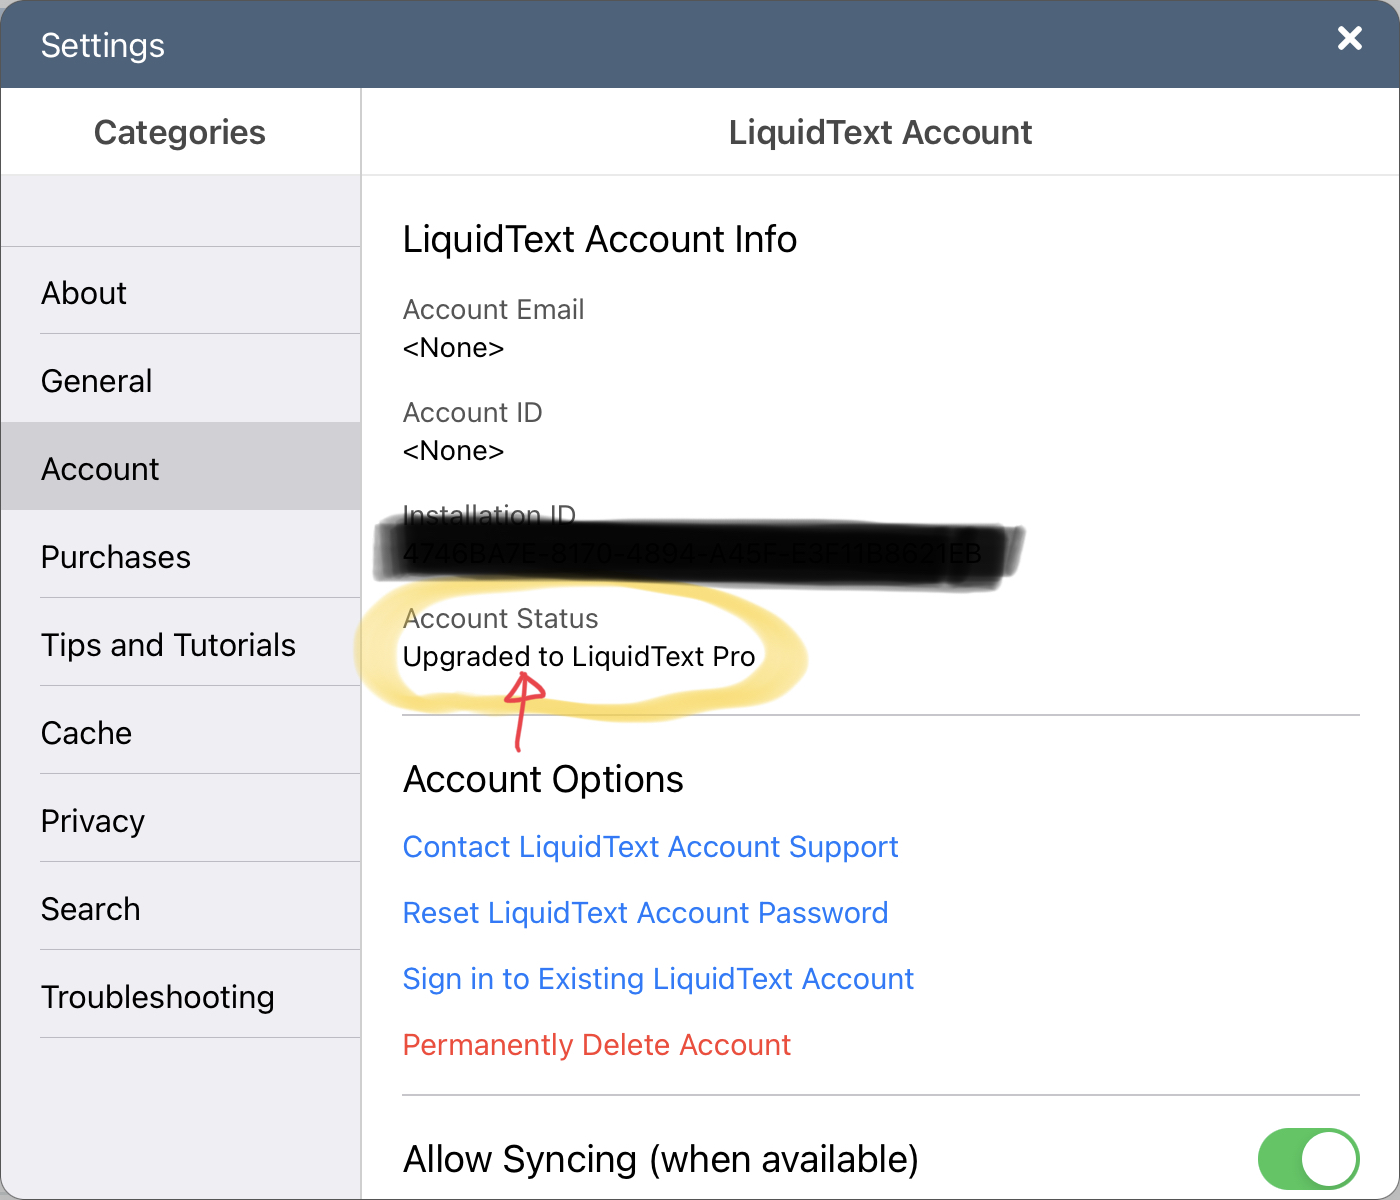Close the Settings dialog with X
This screenshot has height=1200, width=1400.
pos(1349,38)
